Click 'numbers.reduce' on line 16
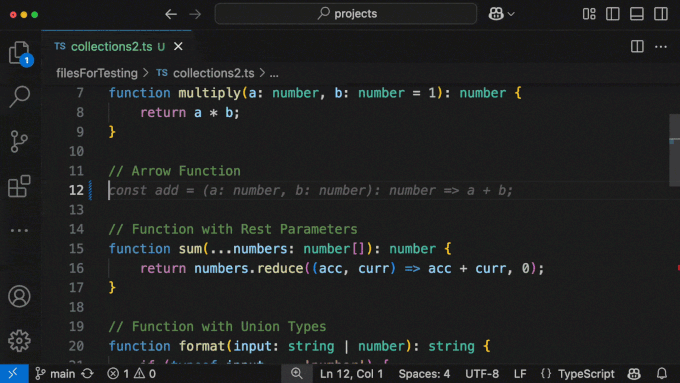This screenshot has height=383, width=680. (x=249, y=268)
